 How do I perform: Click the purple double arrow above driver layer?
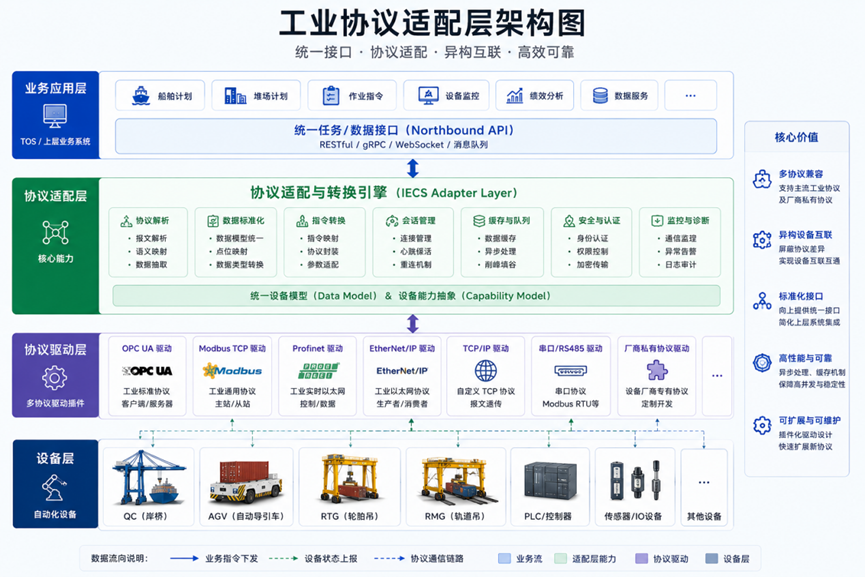(413, 324)
